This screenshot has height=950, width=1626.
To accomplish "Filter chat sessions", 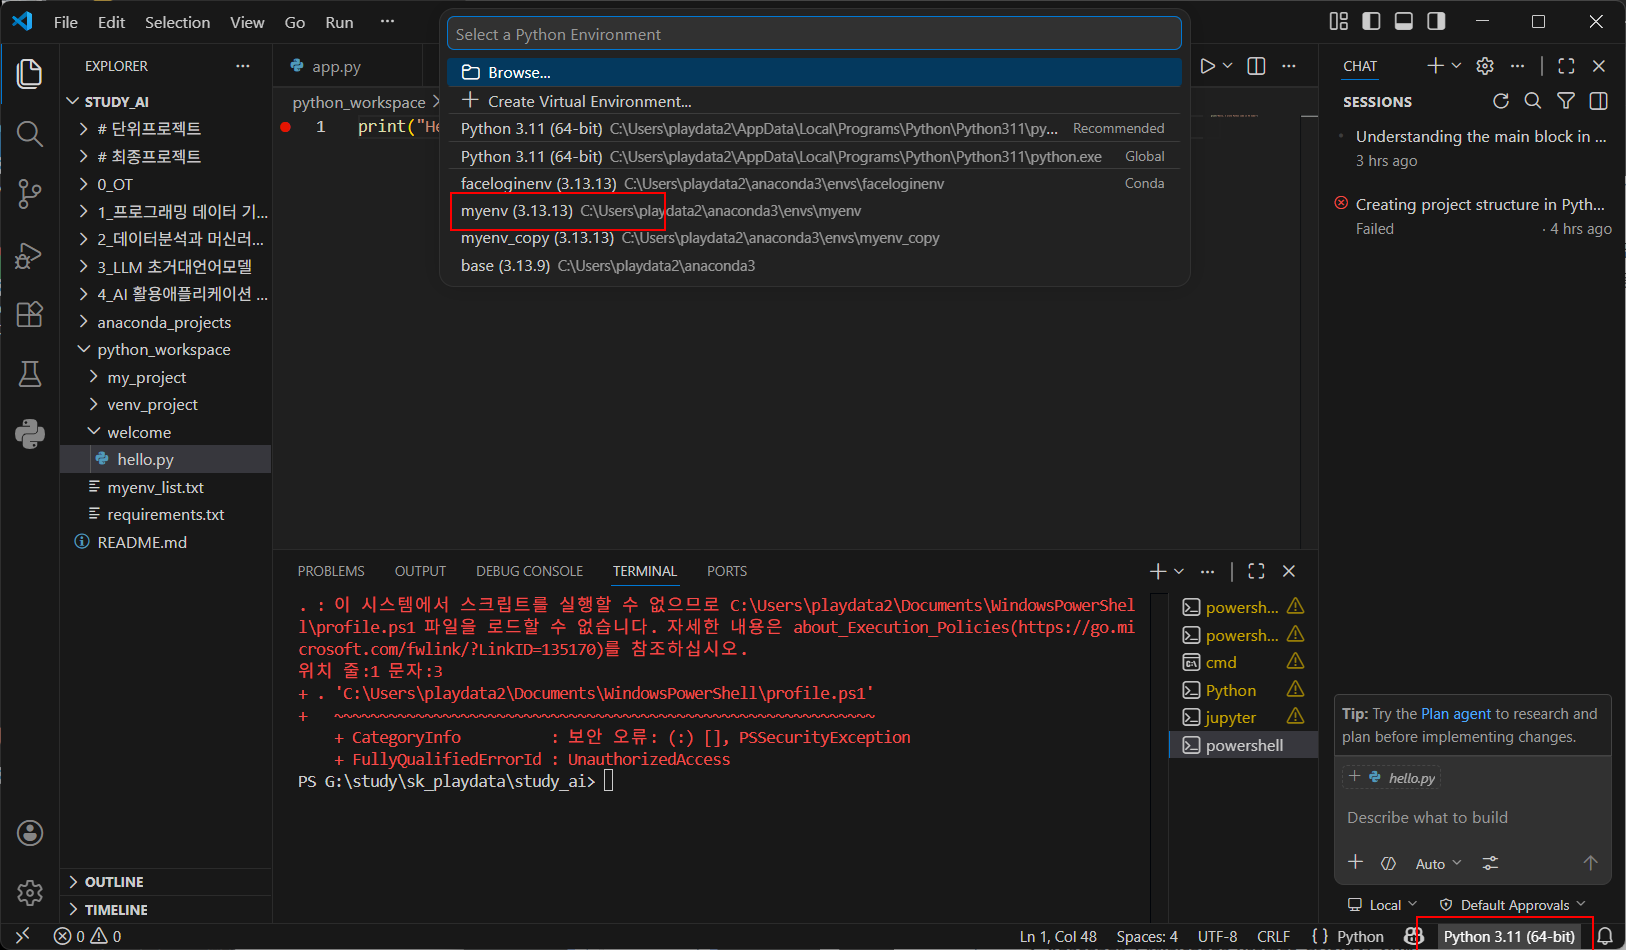I will [1566, 101].
